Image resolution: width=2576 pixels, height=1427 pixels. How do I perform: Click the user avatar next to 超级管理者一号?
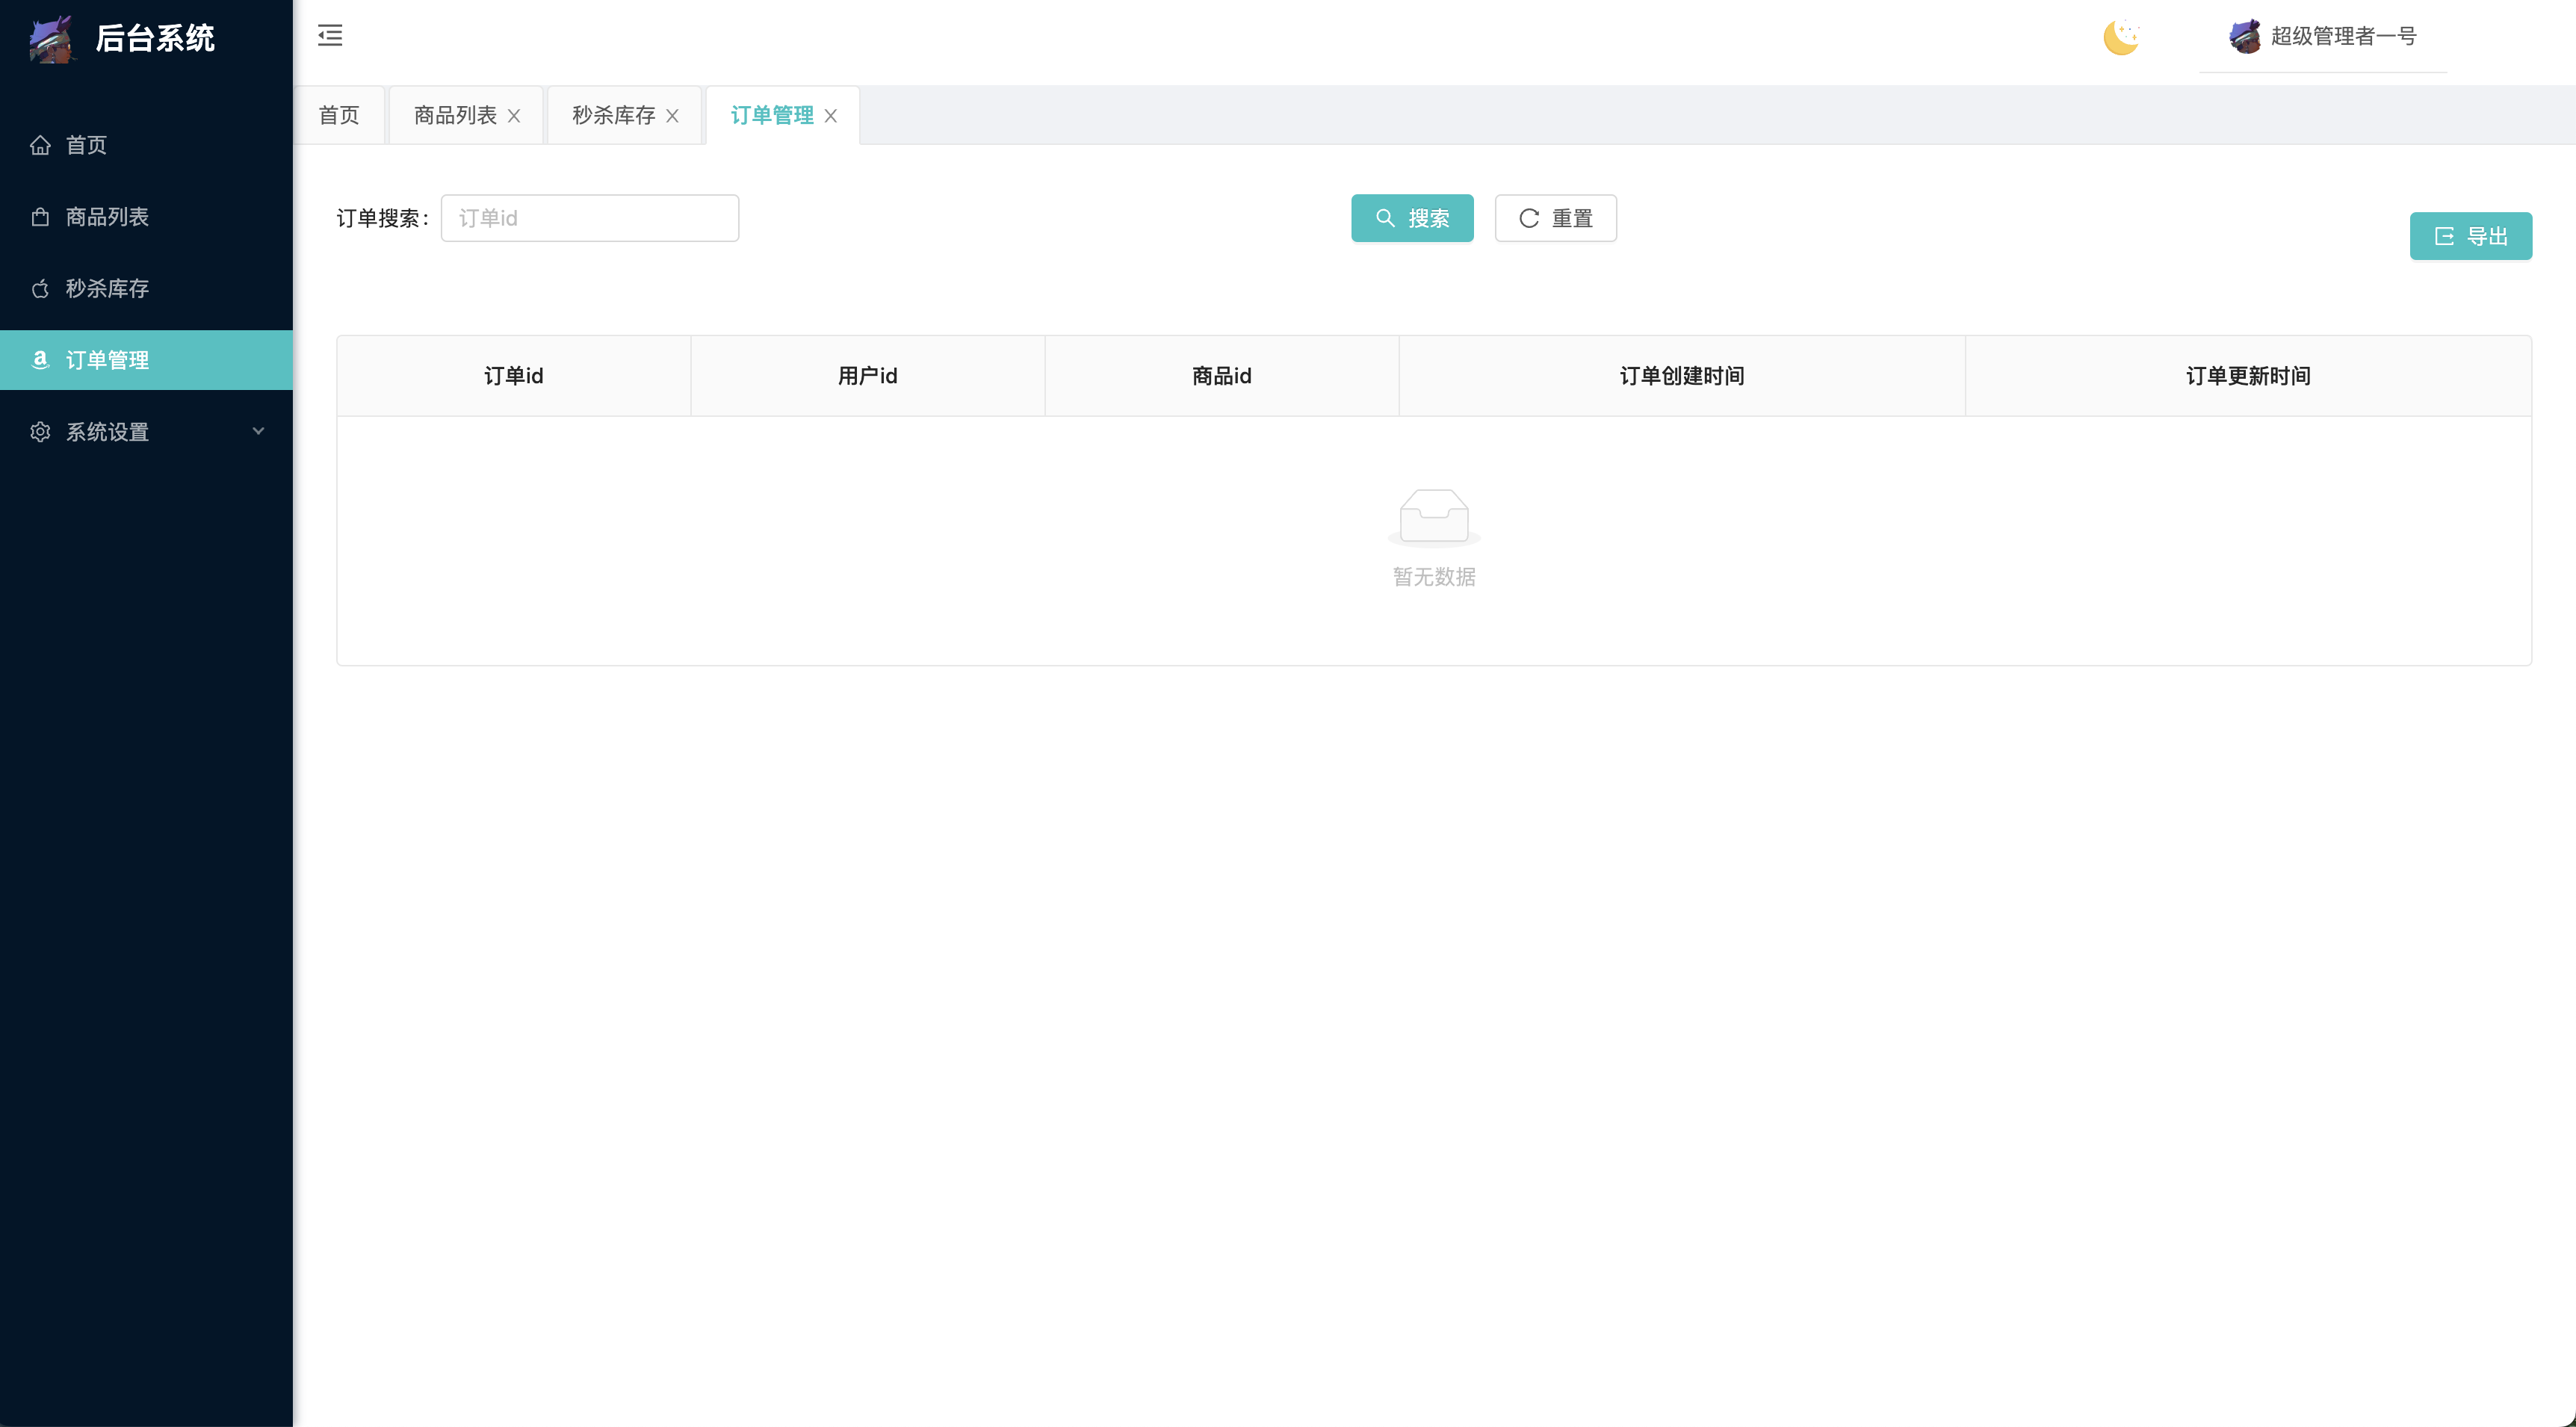pos(2245,37)
